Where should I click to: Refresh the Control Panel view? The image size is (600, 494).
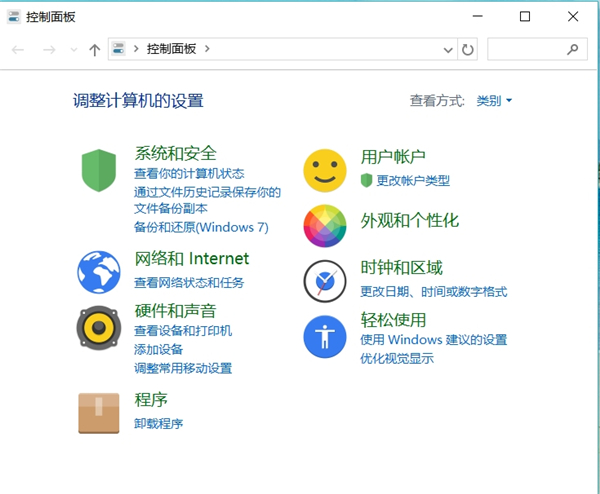tap(467, 49)
